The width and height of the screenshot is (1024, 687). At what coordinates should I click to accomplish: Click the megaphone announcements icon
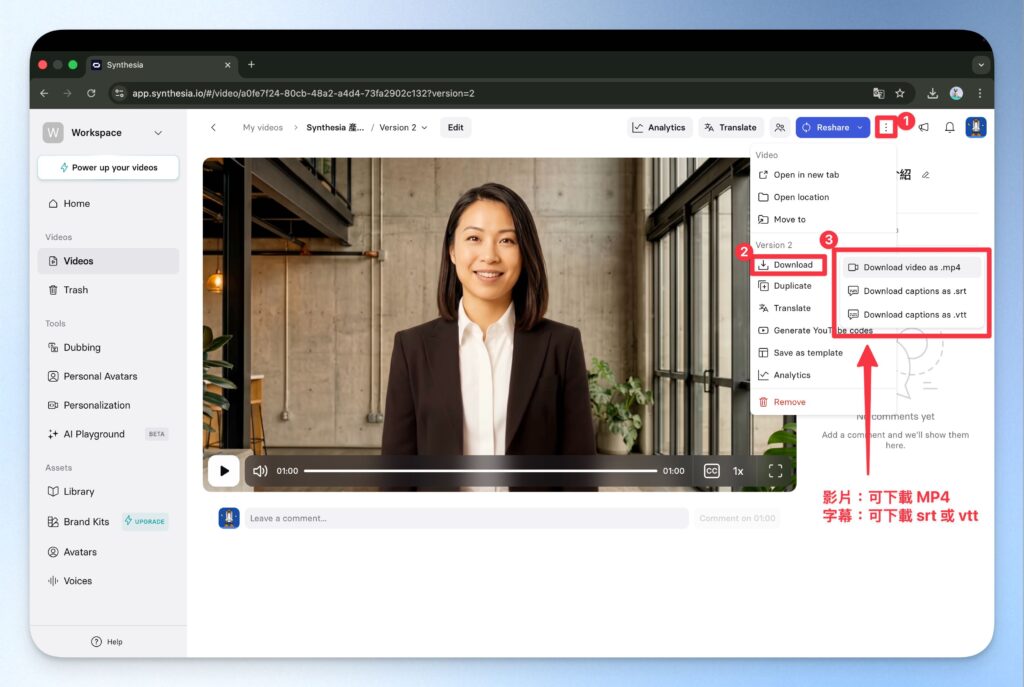pos(923,127)
